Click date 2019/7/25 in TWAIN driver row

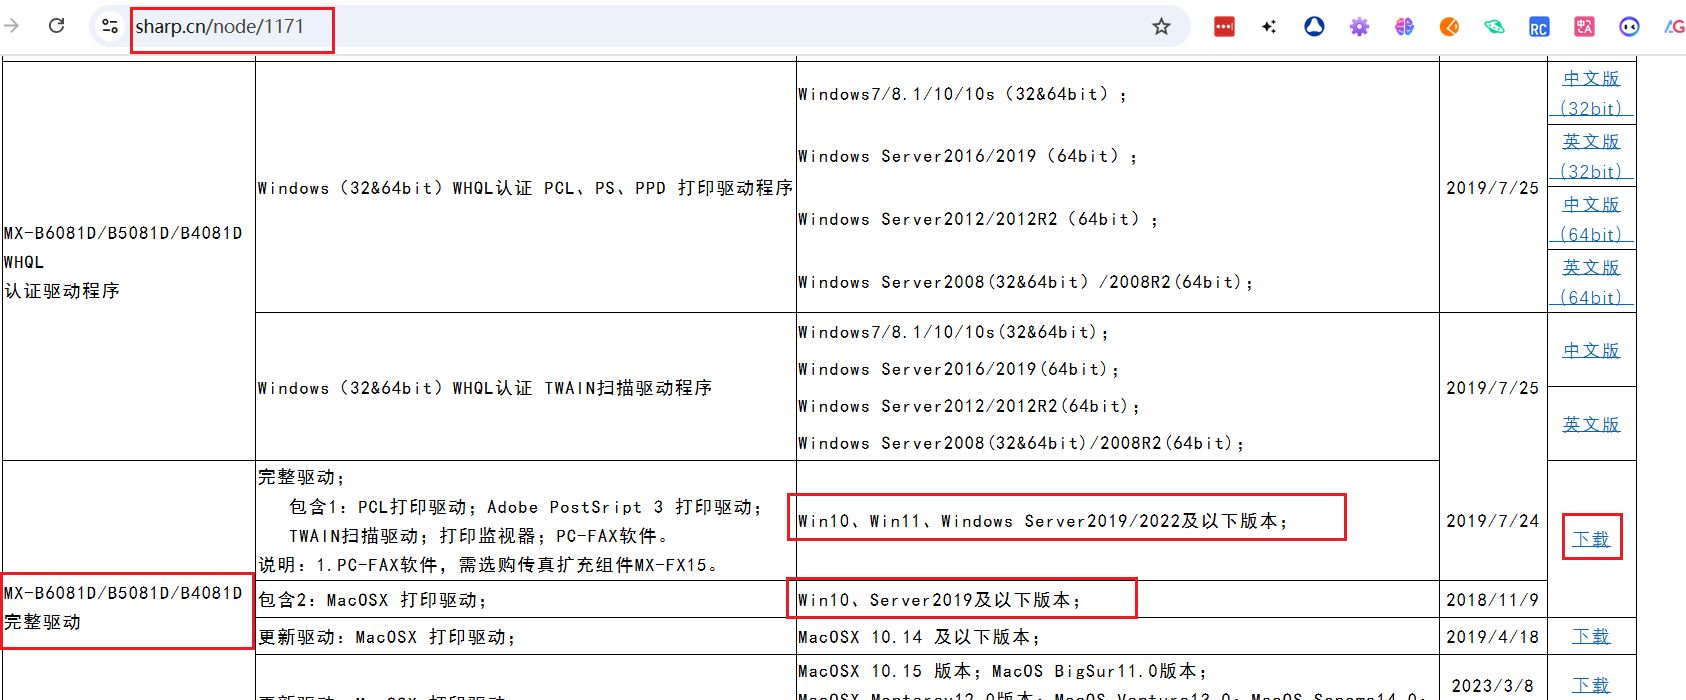(x=1492, y=388)
